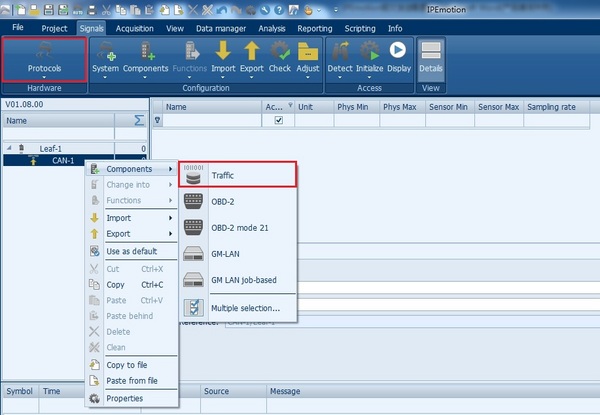
Task: Choose Copy to file in context menu
Action: pos(132,365)
